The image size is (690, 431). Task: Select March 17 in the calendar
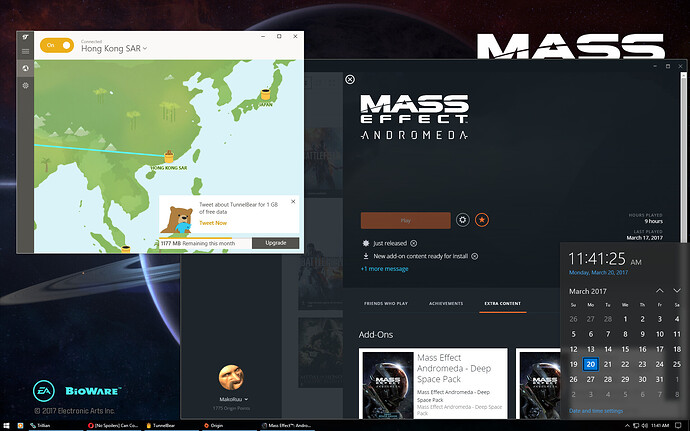coord(660,349)
